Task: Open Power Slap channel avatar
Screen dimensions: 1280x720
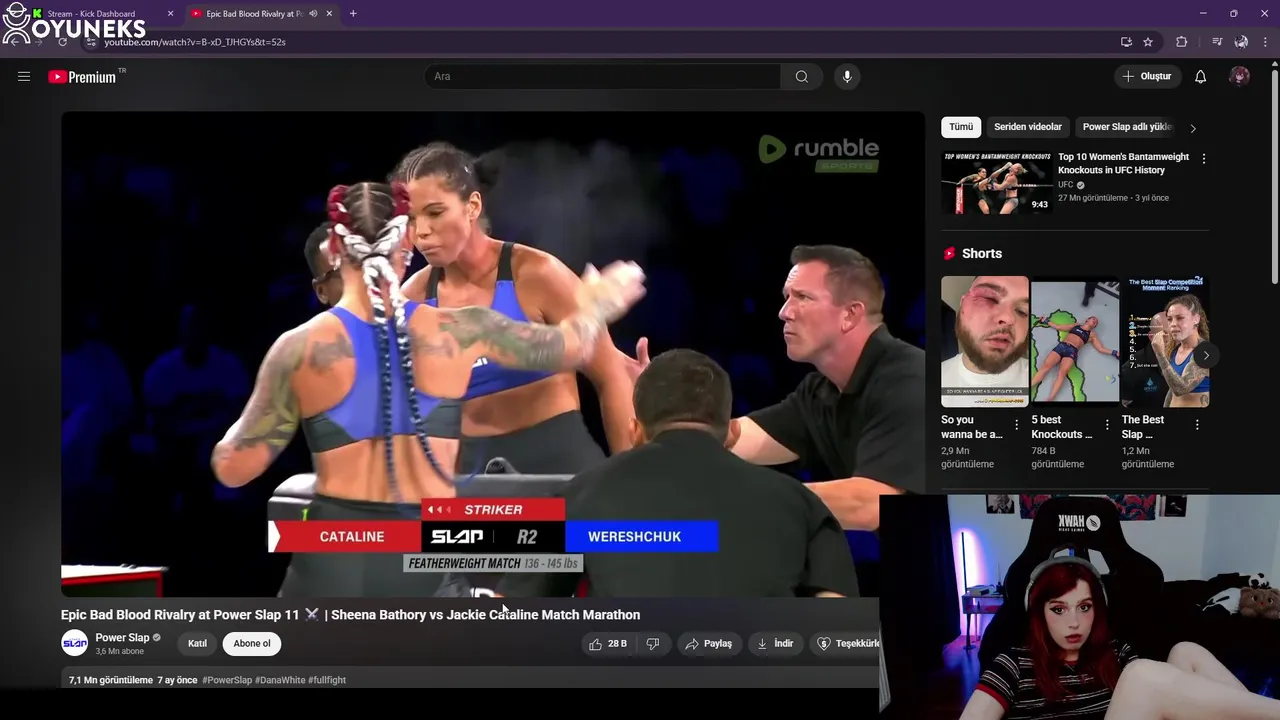Action: [x=75, y=643]
